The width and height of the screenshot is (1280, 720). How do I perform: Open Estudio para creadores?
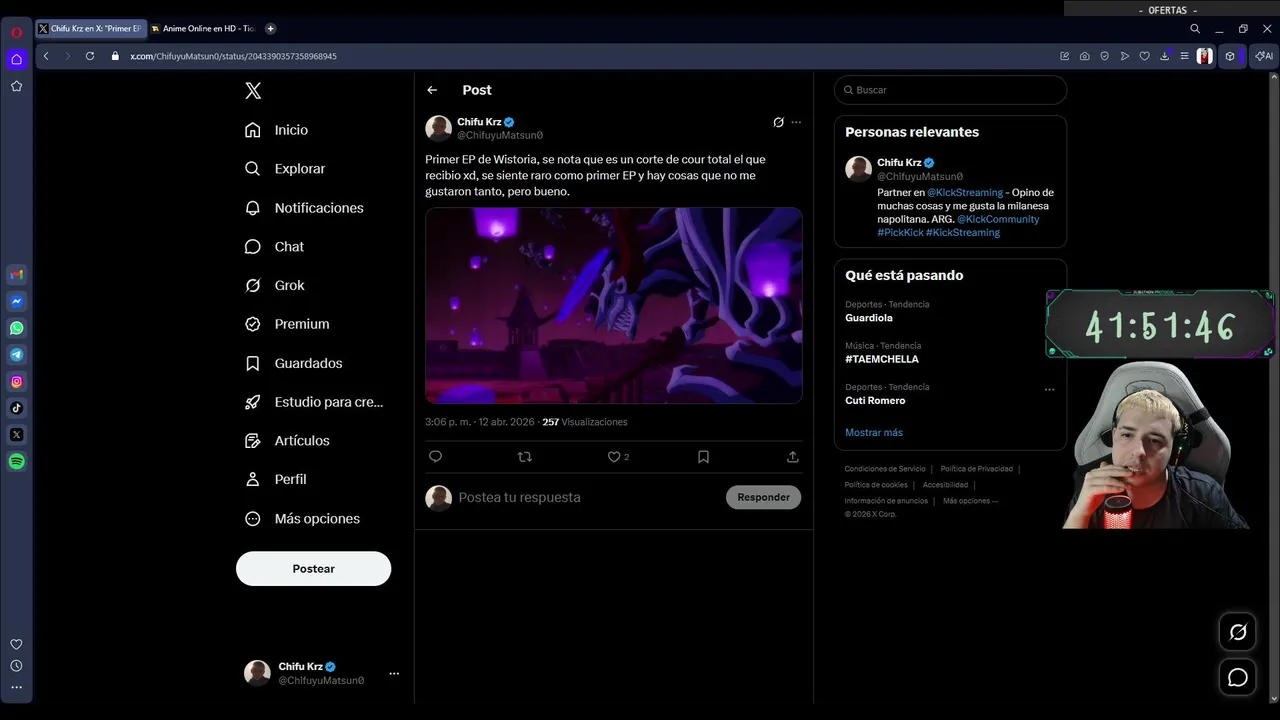(x=315, y=402)
